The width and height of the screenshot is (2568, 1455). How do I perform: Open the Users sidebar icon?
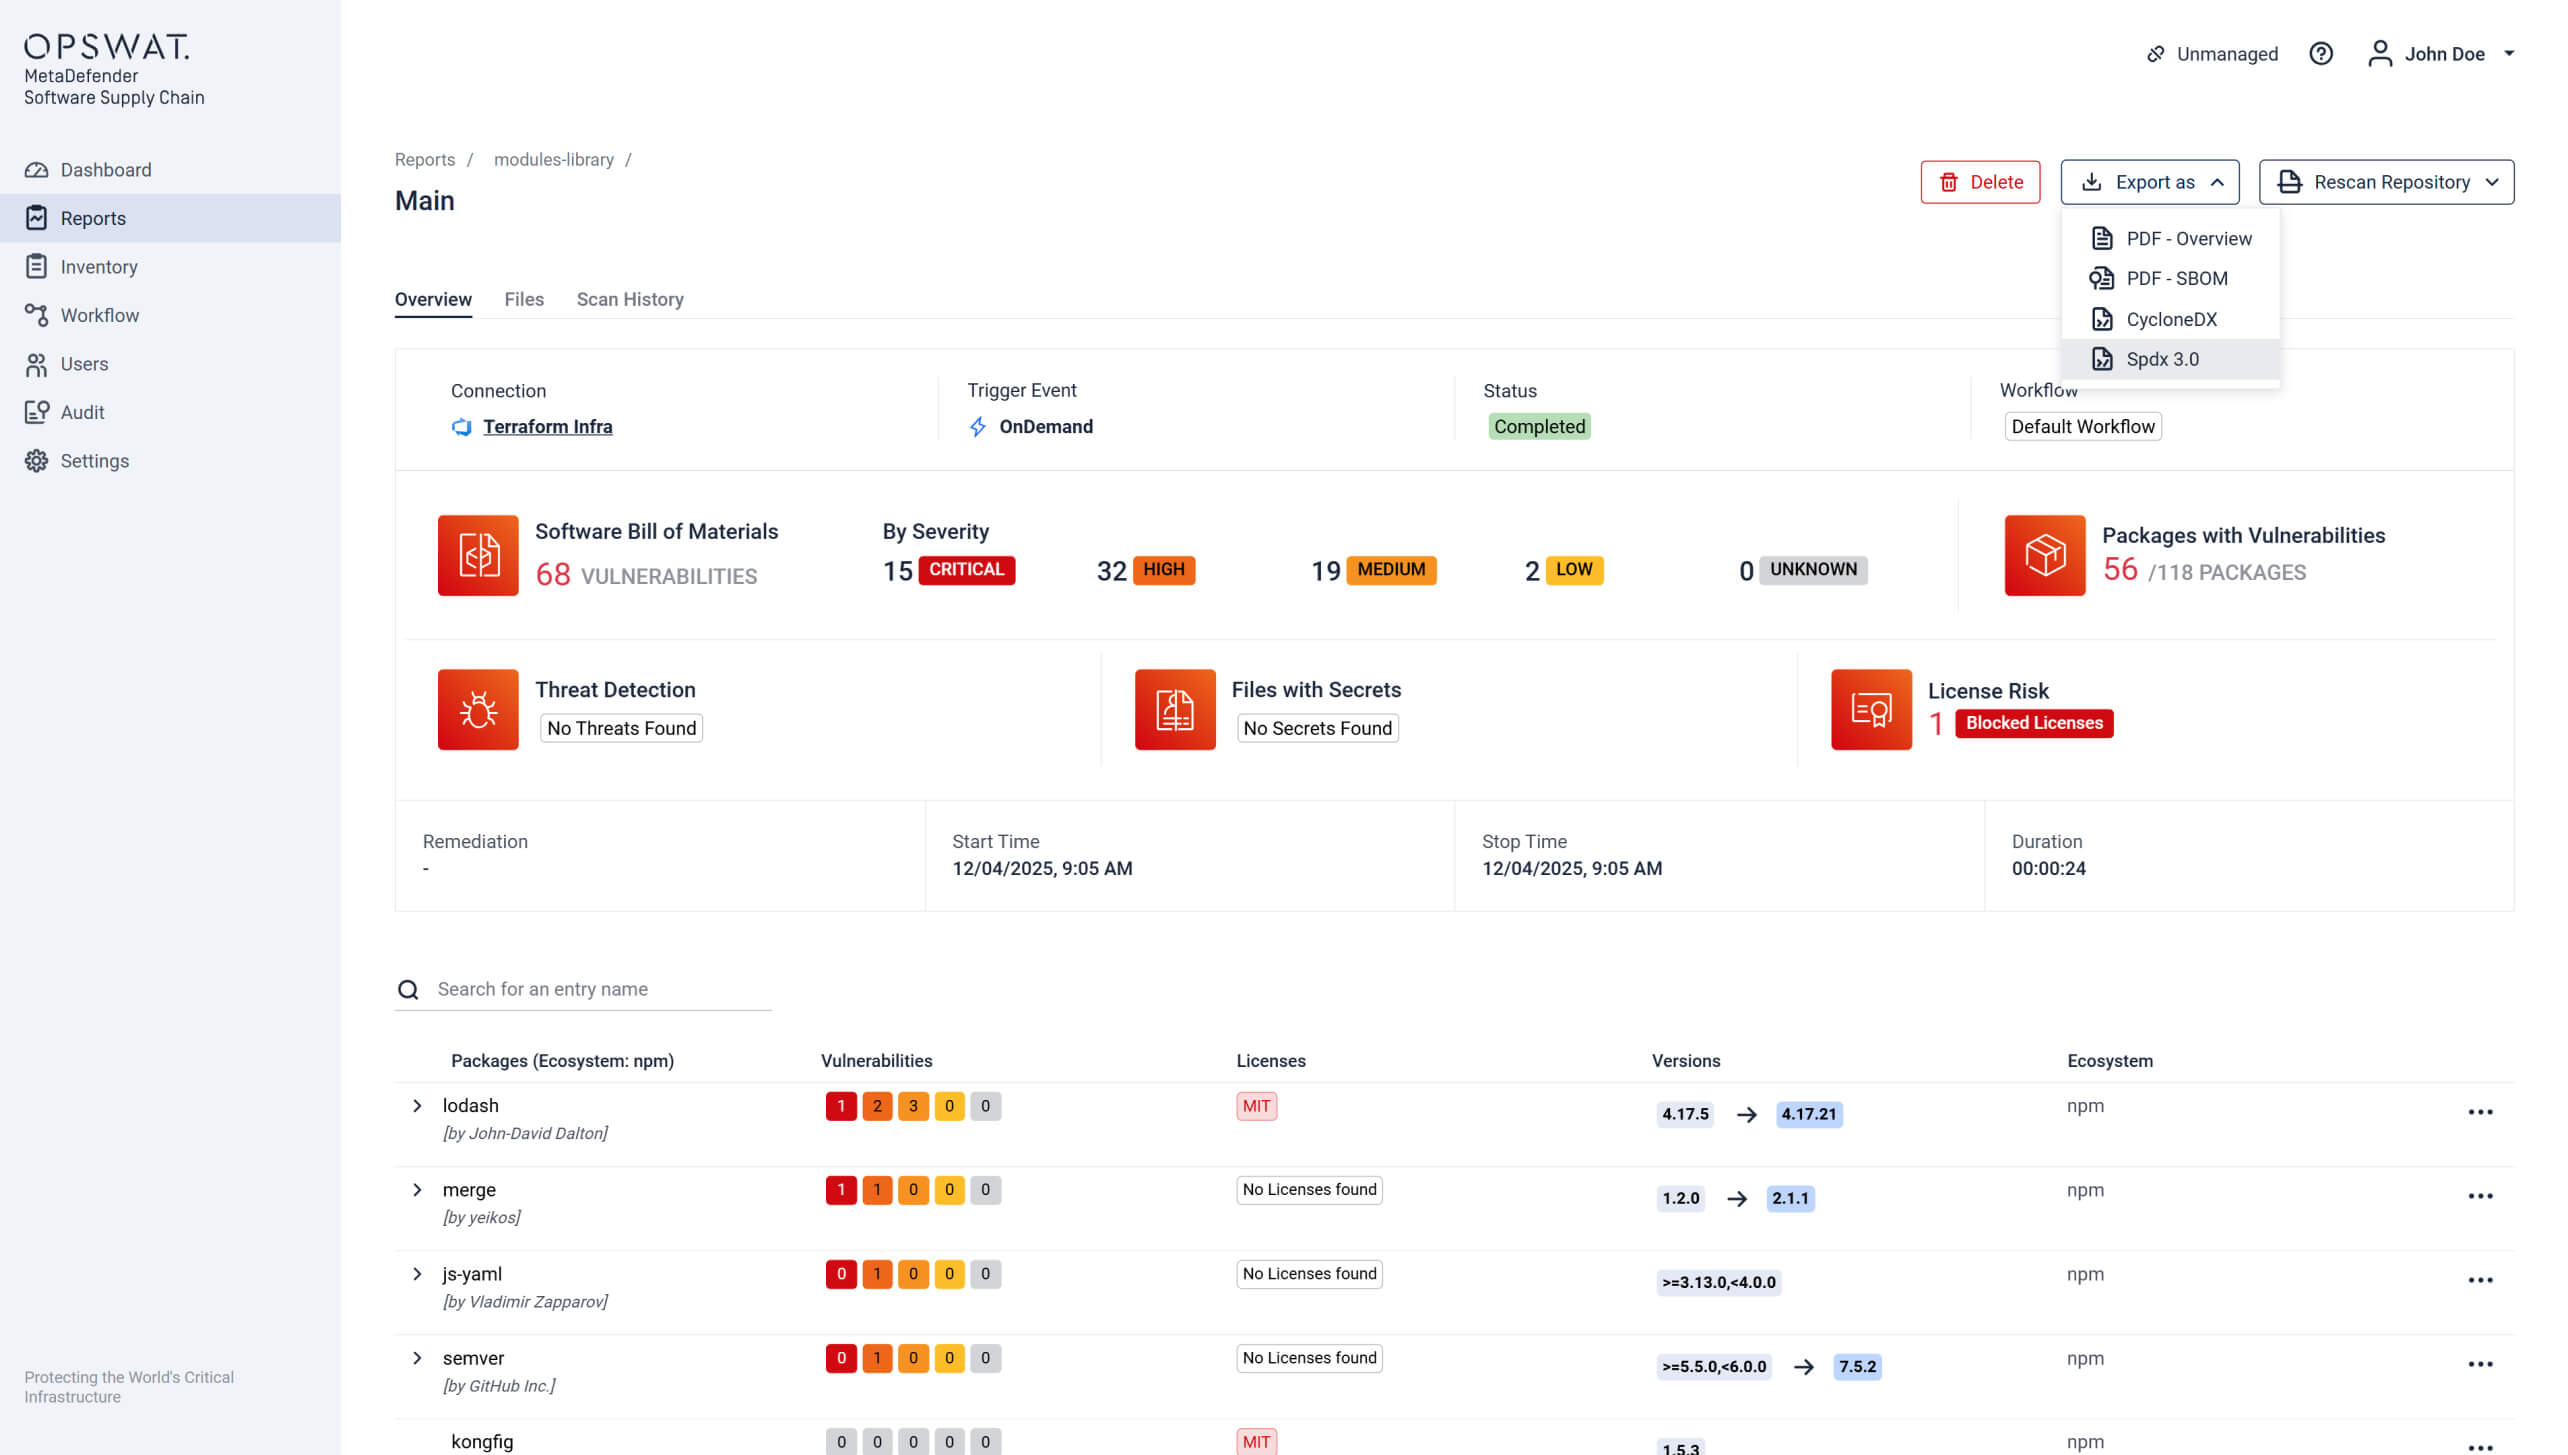[x=36, y=364]
